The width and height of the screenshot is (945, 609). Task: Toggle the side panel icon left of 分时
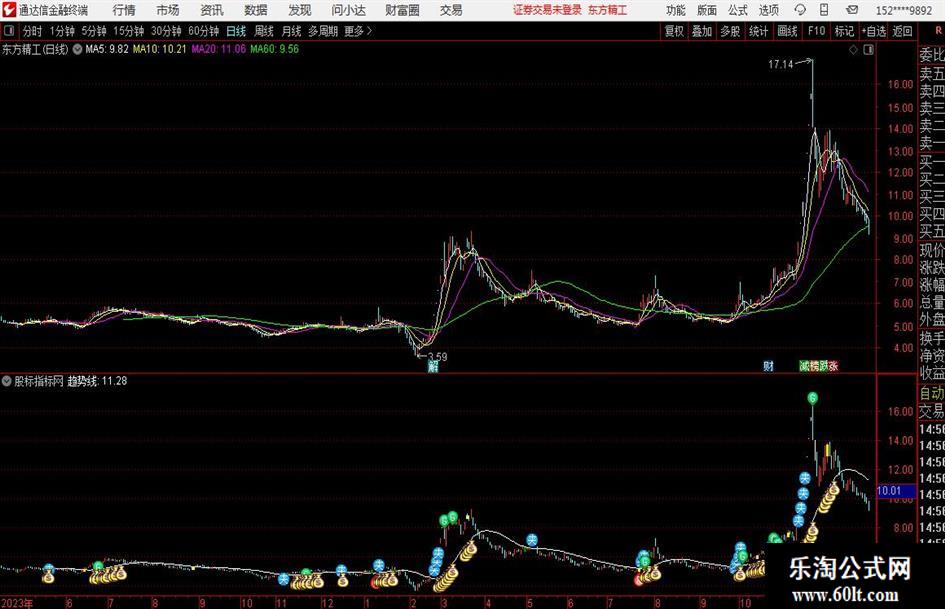click(x=9, y=30)
